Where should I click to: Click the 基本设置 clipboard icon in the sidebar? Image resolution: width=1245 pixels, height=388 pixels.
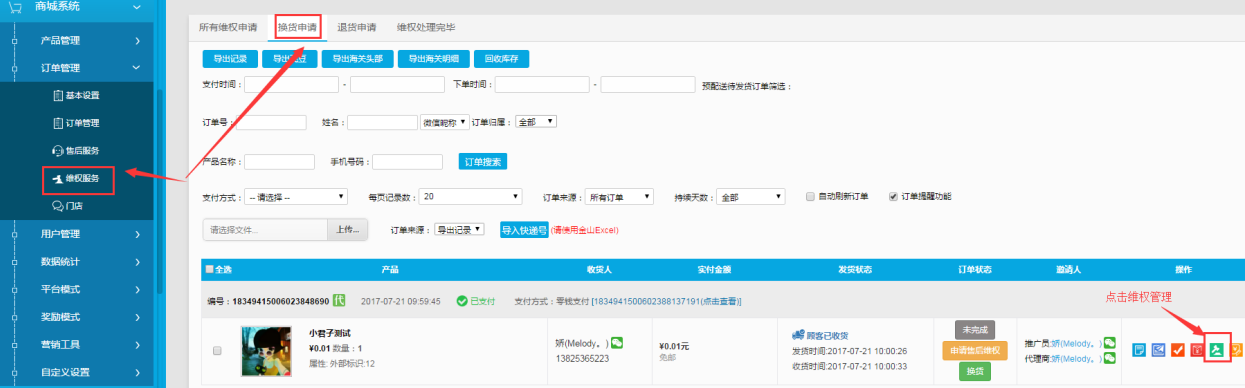pos(57,96)
